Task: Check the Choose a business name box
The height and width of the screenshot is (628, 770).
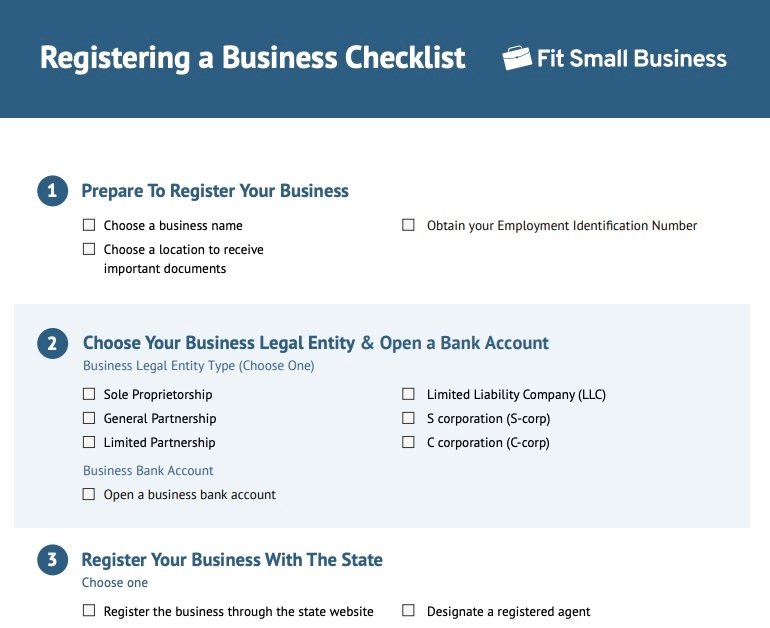Action: [x=89, y=225]
